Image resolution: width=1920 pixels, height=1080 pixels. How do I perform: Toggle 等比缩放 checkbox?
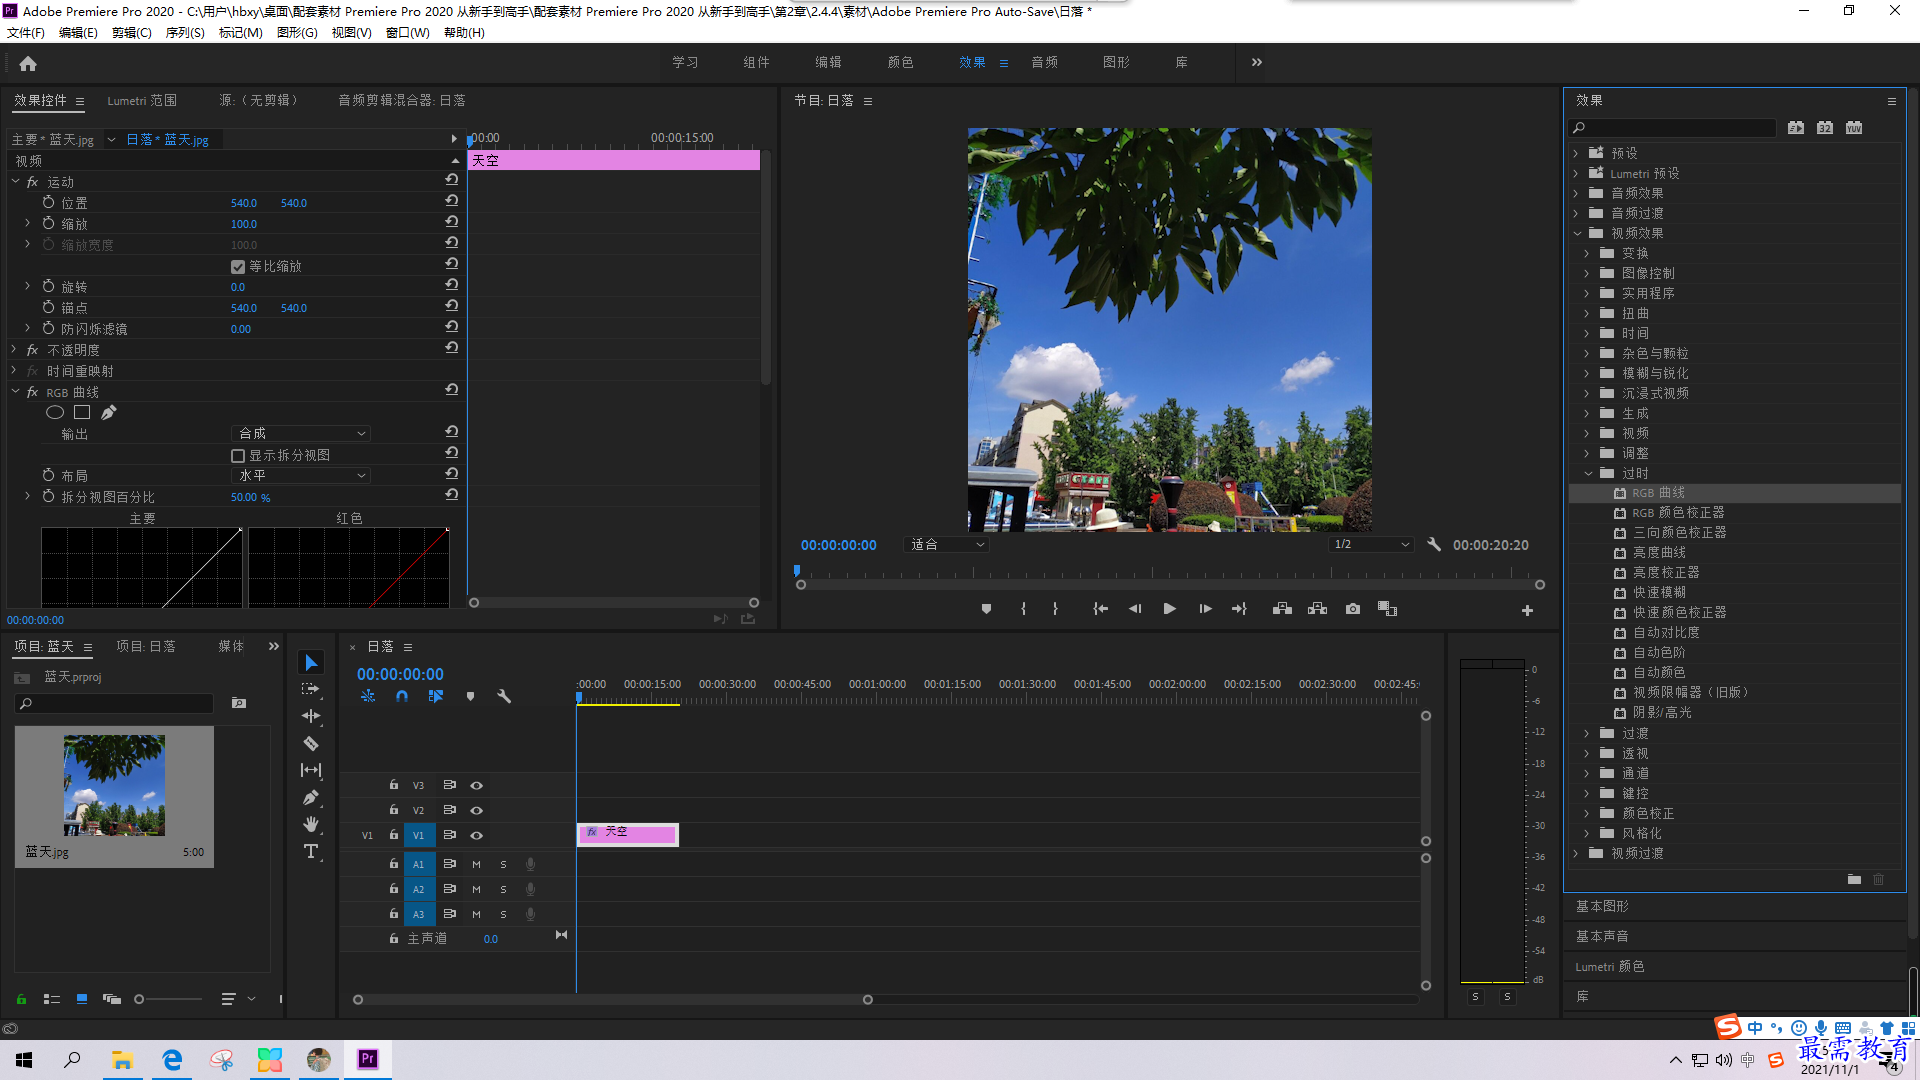pyautogui.click(x=238, y=267)
